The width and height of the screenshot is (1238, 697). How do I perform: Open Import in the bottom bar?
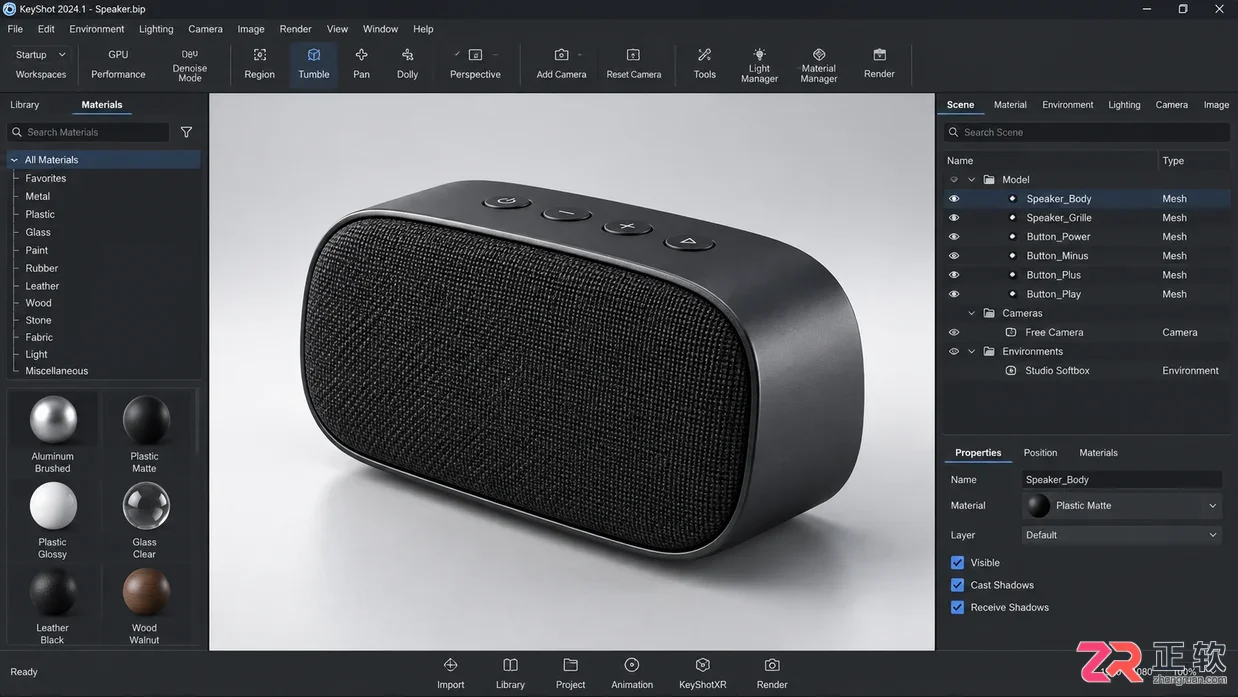click(450, 673)
